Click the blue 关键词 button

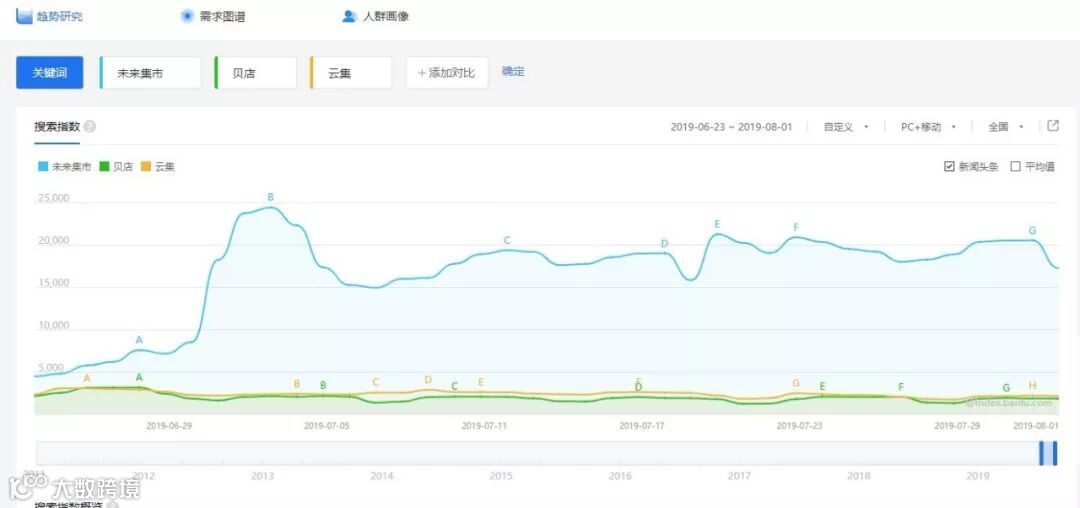coord(50,72)
